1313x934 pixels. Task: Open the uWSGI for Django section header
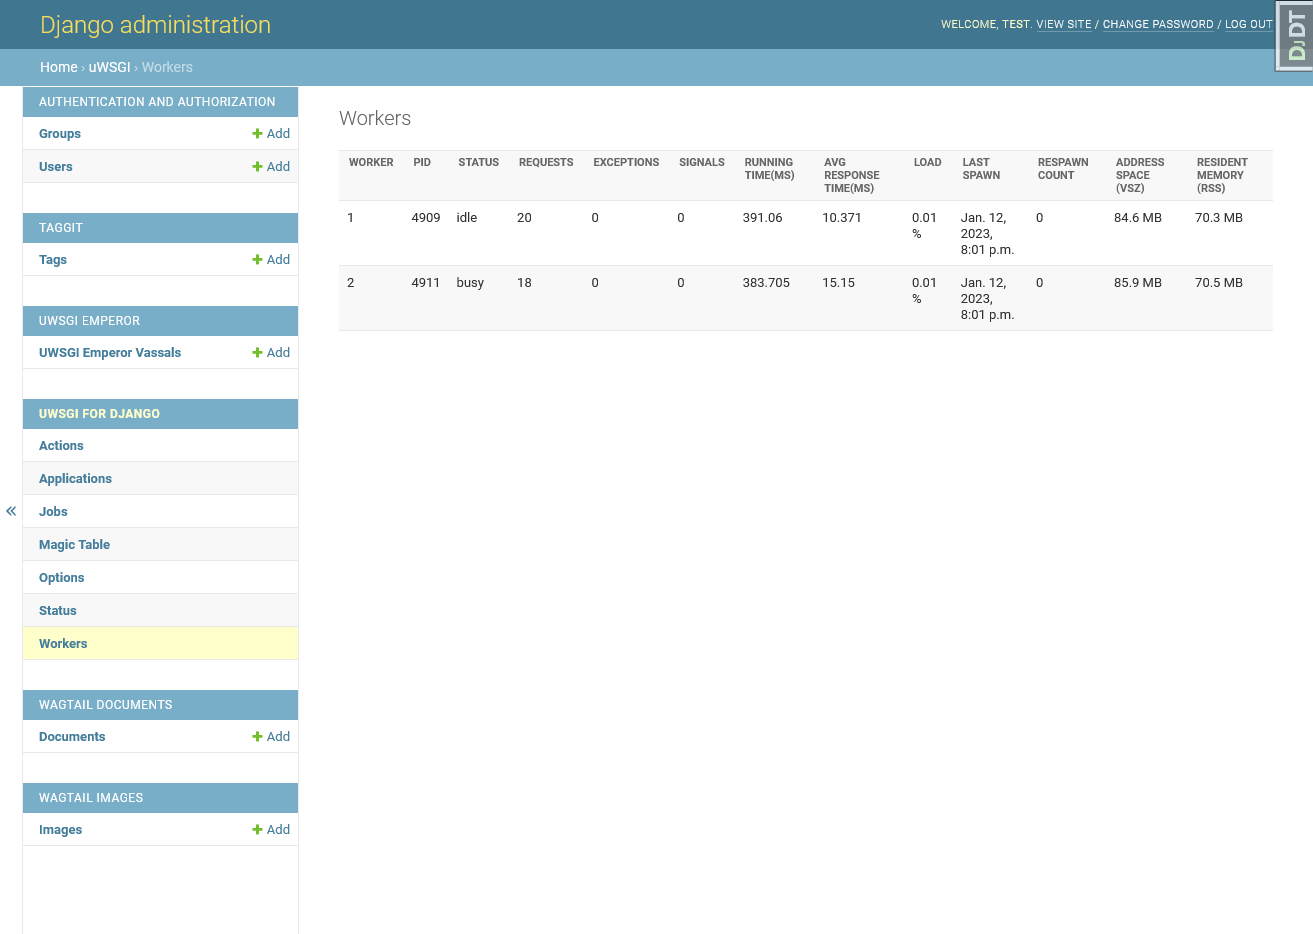click(99, 414)
